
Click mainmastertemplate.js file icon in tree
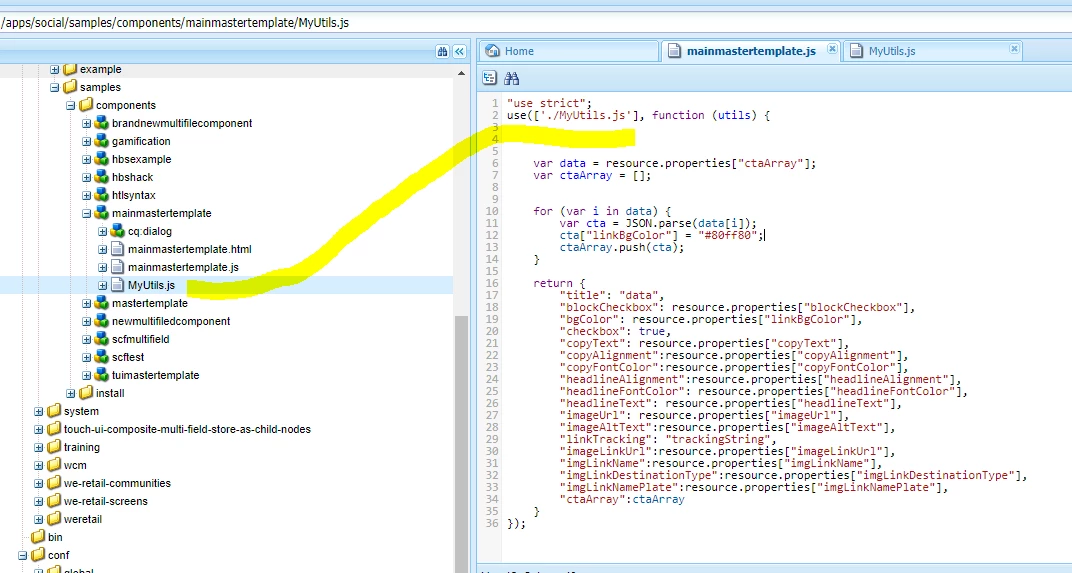pyautogui.click(x=118, y=267)
